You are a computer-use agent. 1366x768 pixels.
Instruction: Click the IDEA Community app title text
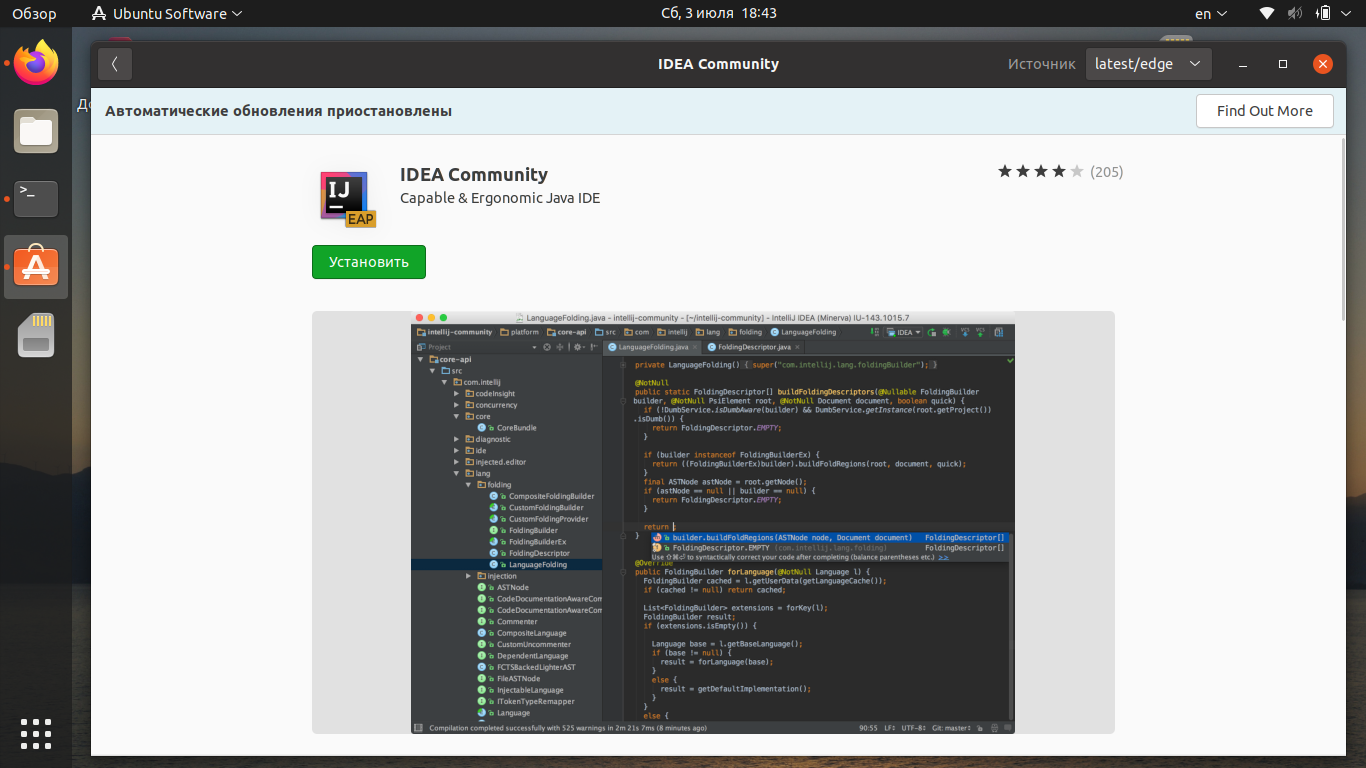[x=474, y=175]
